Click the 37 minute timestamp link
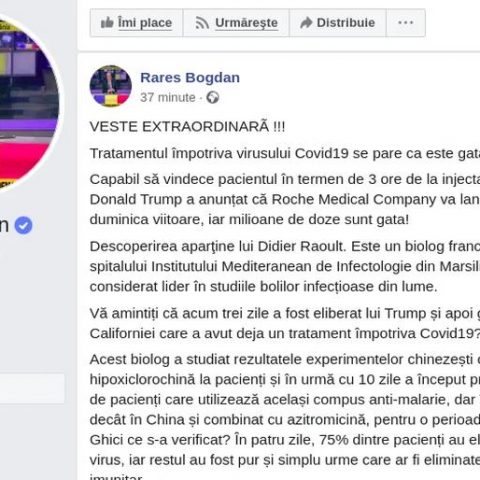Image resolution: width=480 pixels, height=480 pixels. (x=168, y=98)
